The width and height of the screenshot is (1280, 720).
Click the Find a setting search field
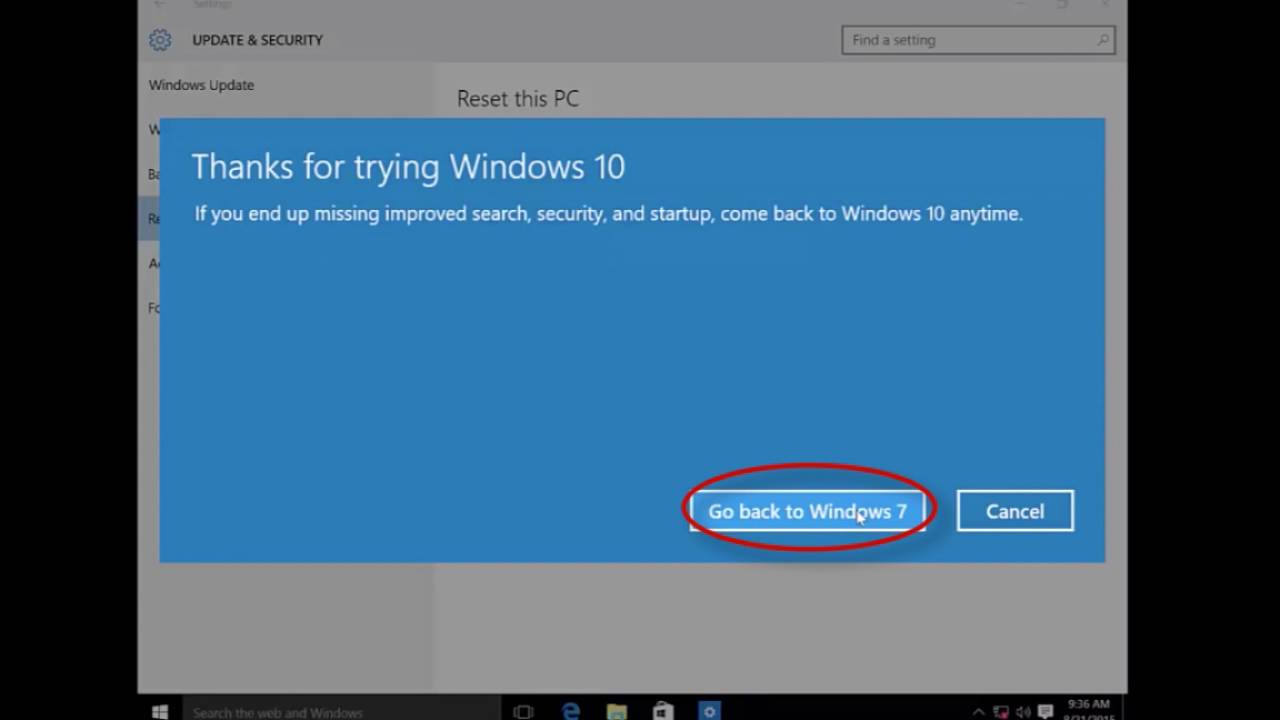978,40
